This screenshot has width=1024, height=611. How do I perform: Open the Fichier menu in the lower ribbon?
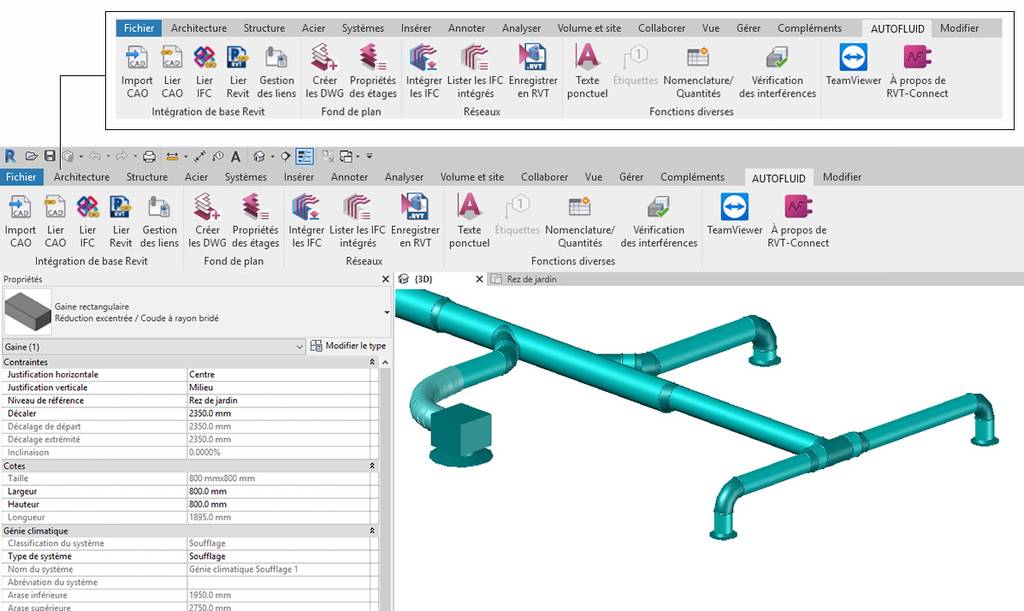[x=21, y=177]
